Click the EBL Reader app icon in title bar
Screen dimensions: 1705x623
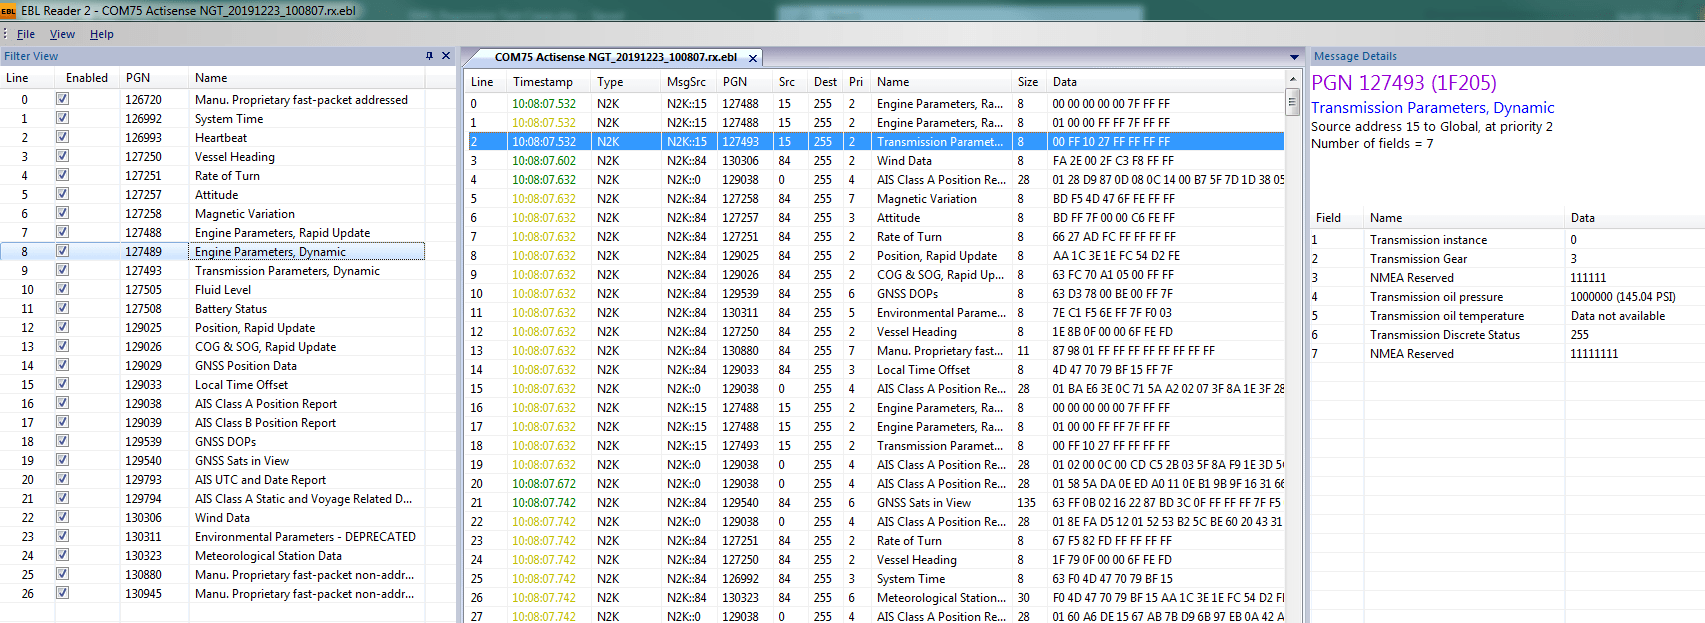8,11
